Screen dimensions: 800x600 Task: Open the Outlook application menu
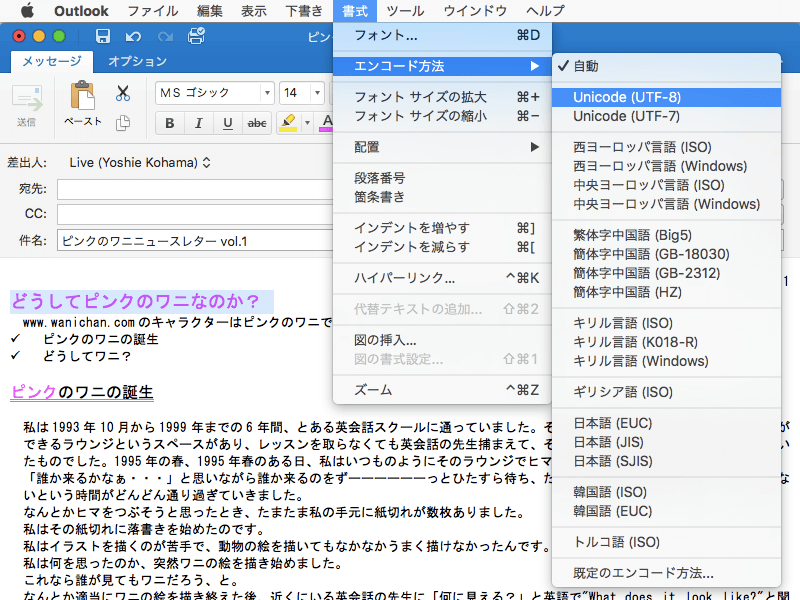tap(81, 11)
